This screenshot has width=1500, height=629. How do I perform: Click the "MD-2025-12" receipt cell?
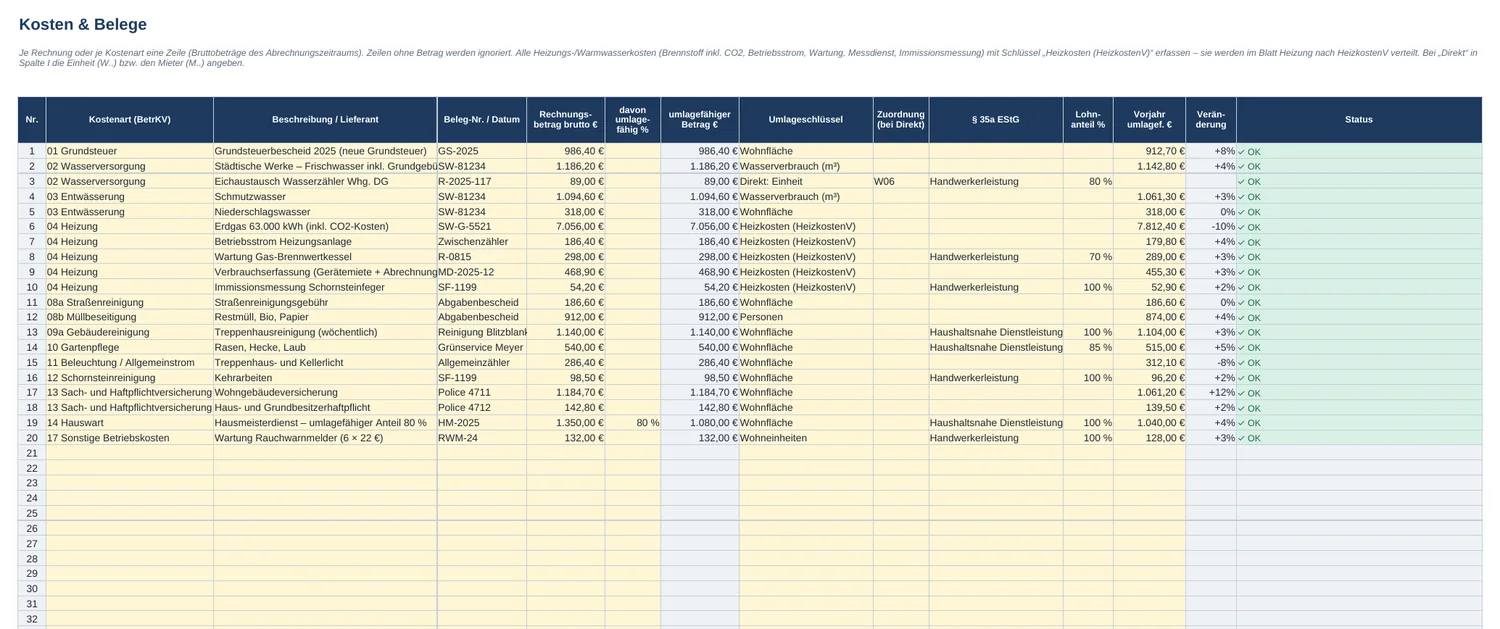pos(482,272)
